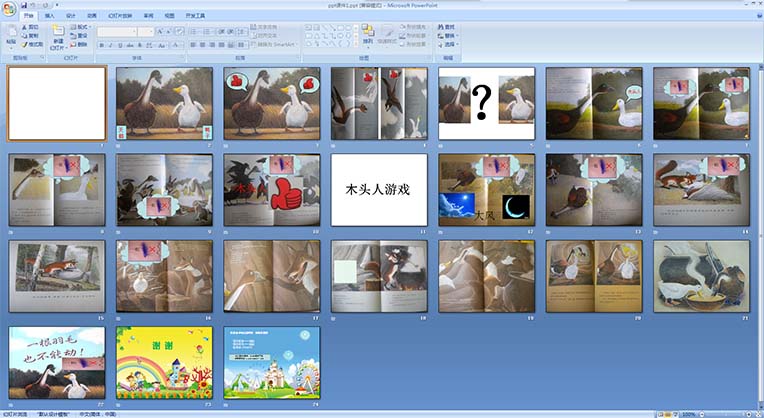Open the Home ribbon tab
Image resolution: width=764 pixels, height=418 pixels.
(29, 16)
